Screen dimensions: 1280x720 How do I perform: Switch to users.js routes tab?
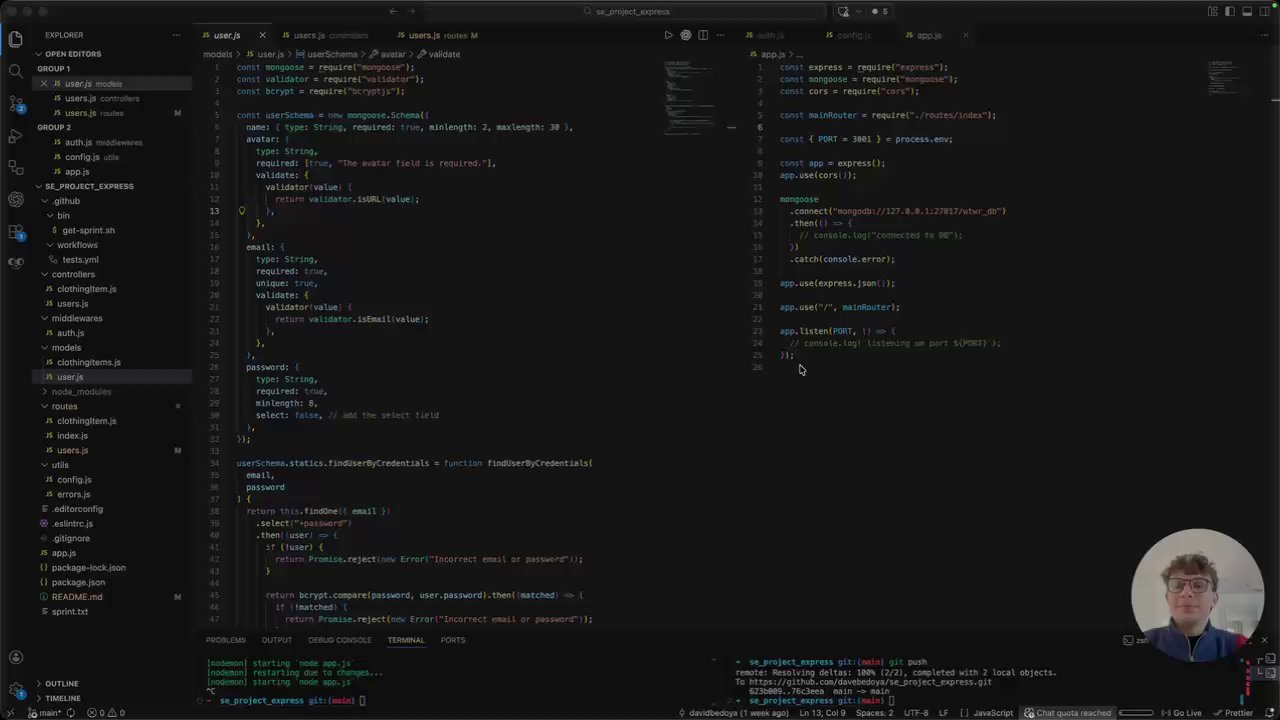[437, 35]
